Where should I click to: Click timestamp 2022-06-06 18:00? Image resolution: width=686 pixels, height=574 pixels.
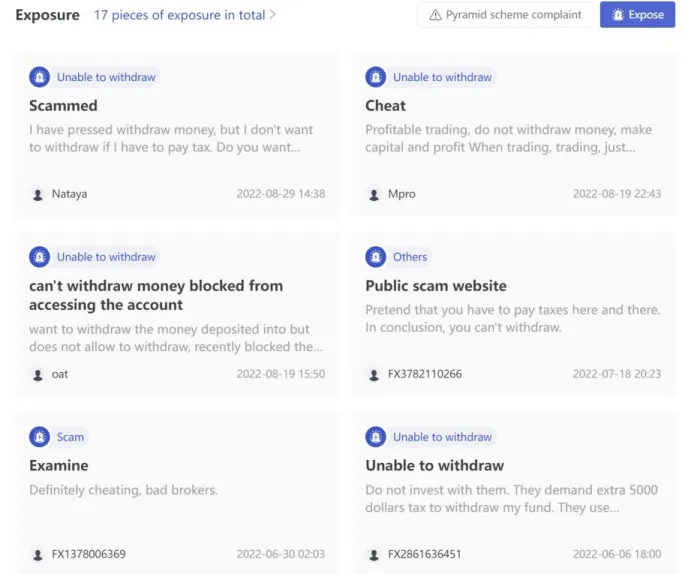tap(617, 554)
